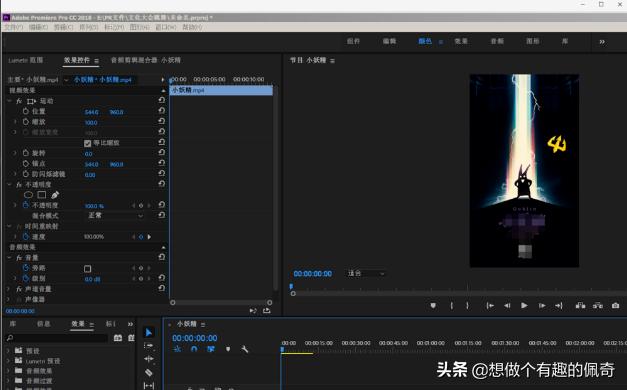Select the Track Select Forward tool
This screenshot has width=627, height=390.
[x=148, y=346]
